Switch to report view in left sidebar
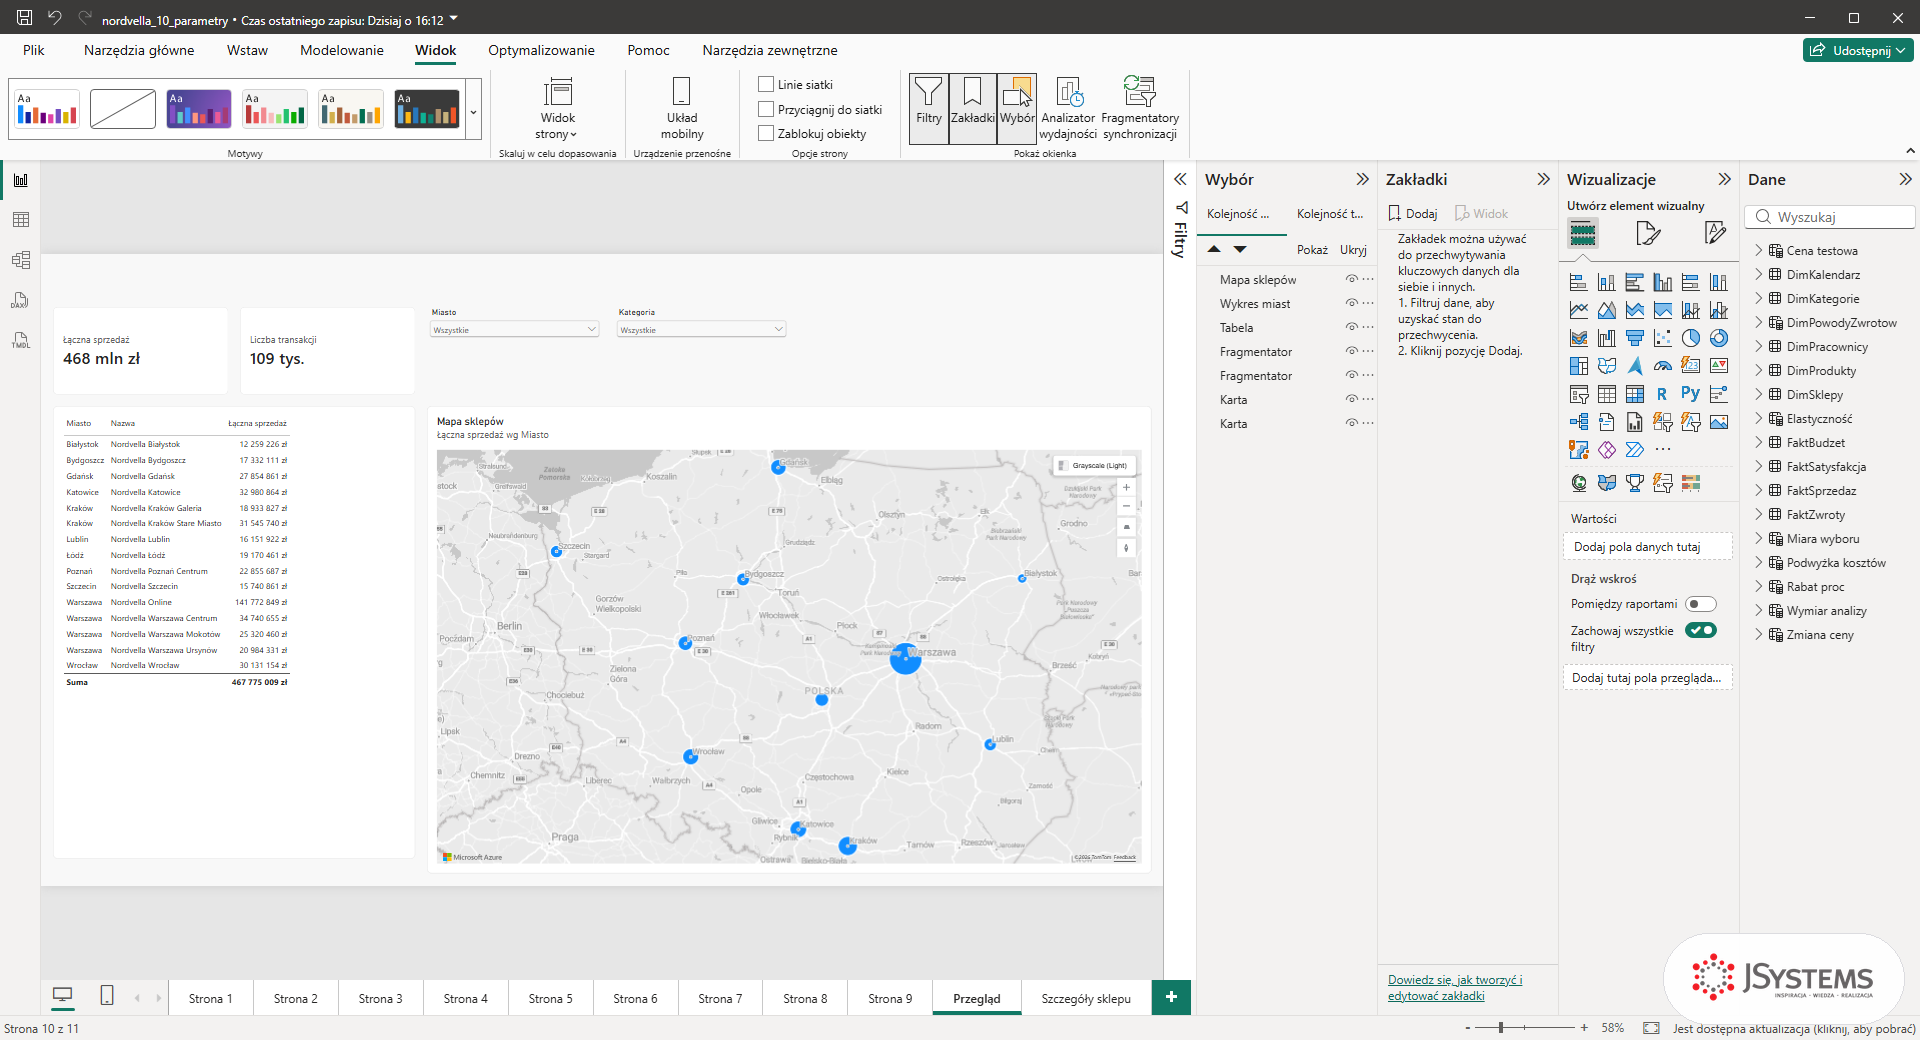Viewport: 1920px width, 1040px height. click(x=21, y=180)
